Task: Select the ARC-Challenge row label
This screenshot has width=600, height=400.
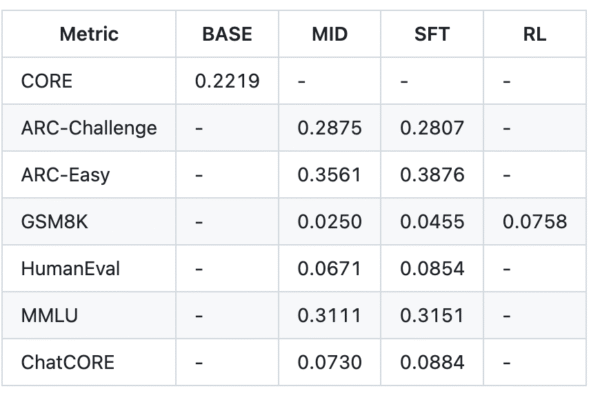Action: [x=89, y=128]
